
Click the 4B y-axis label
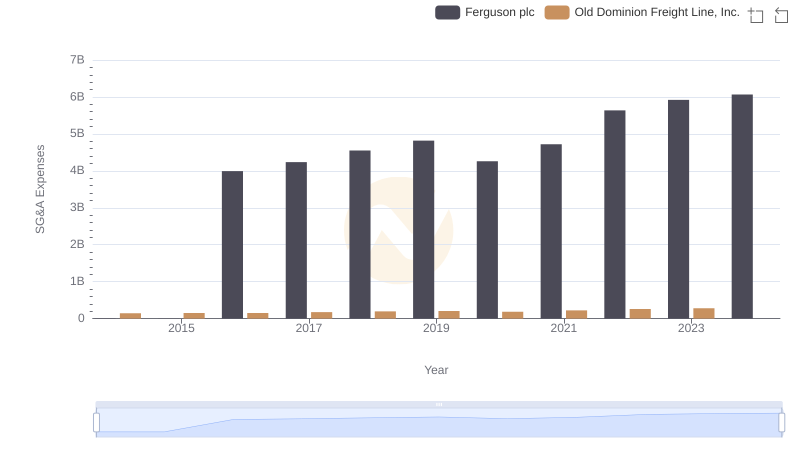coord(77,170)
